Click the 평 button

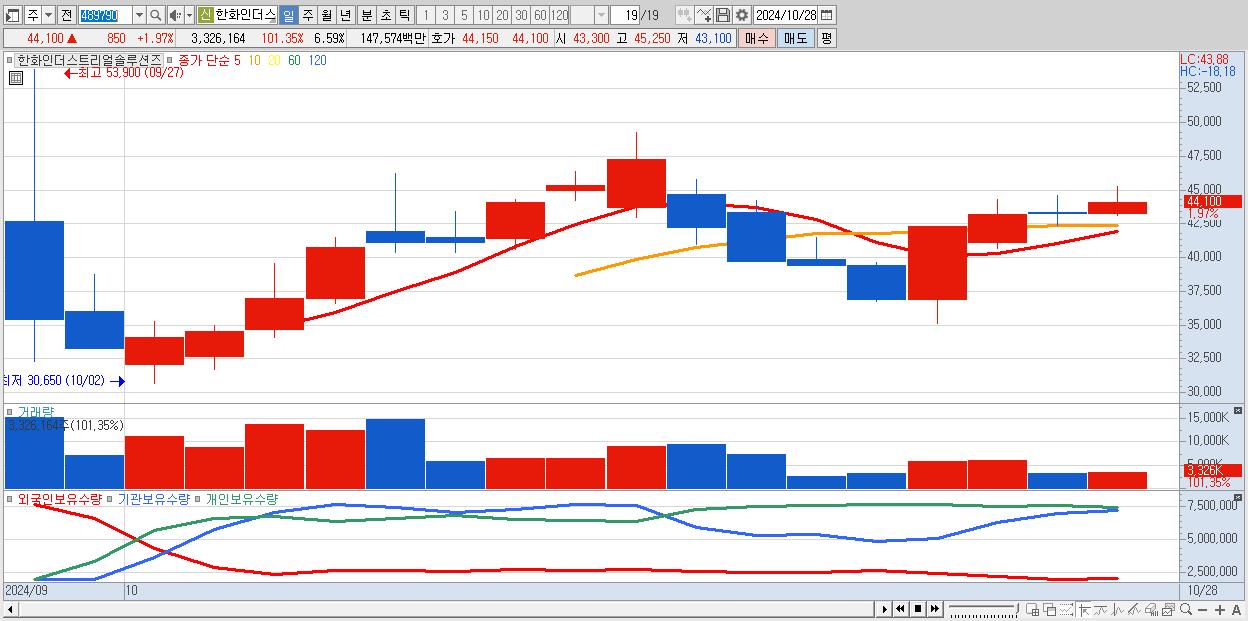(x=826, y=38)
